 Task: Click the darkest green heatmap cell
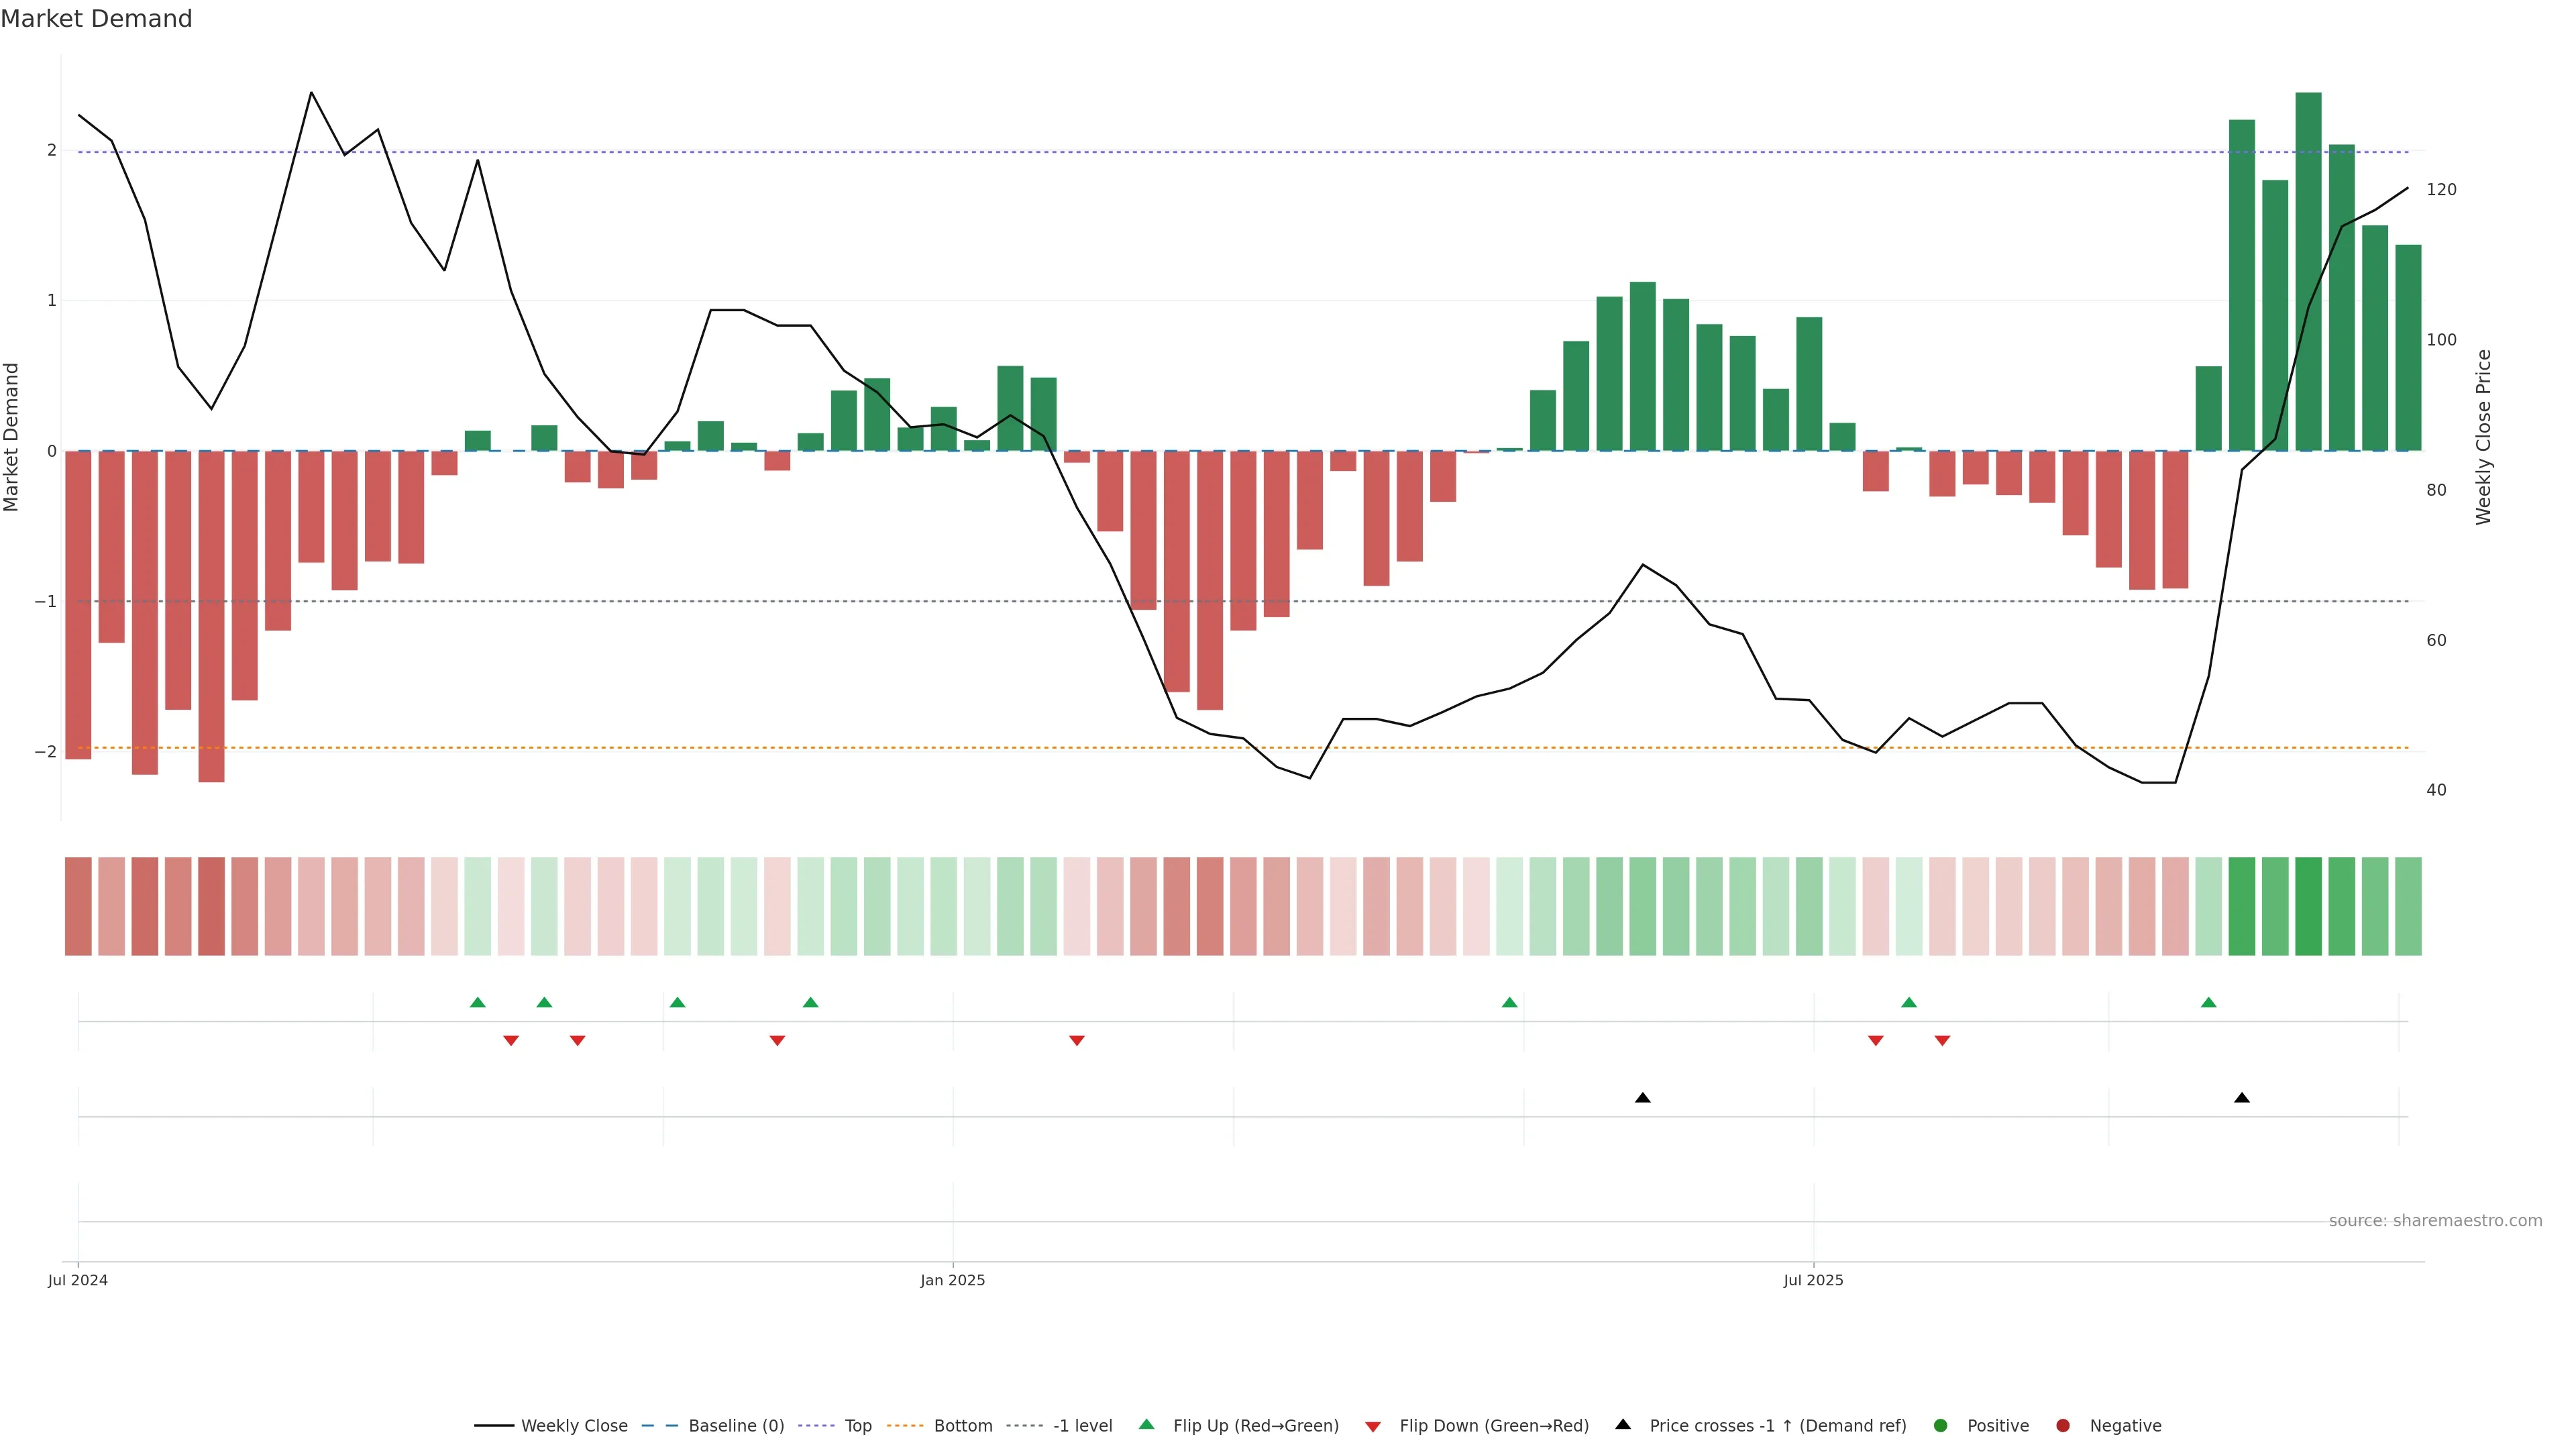point(2308,906)
